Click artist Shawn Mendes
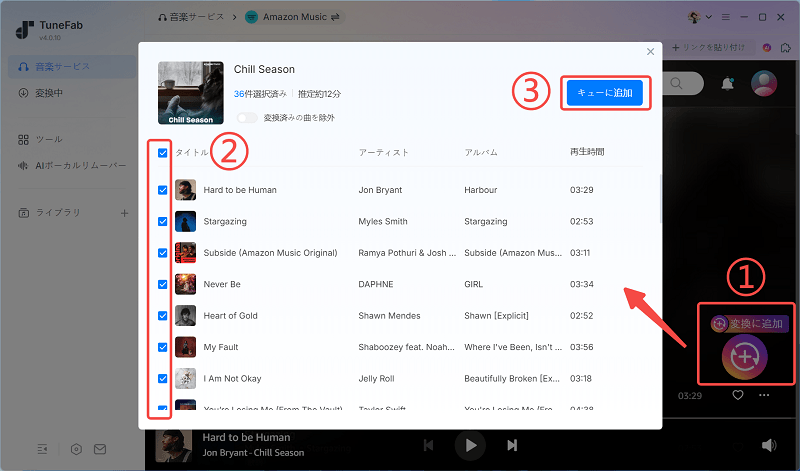The image size is (800, 471). pos(389,316)
